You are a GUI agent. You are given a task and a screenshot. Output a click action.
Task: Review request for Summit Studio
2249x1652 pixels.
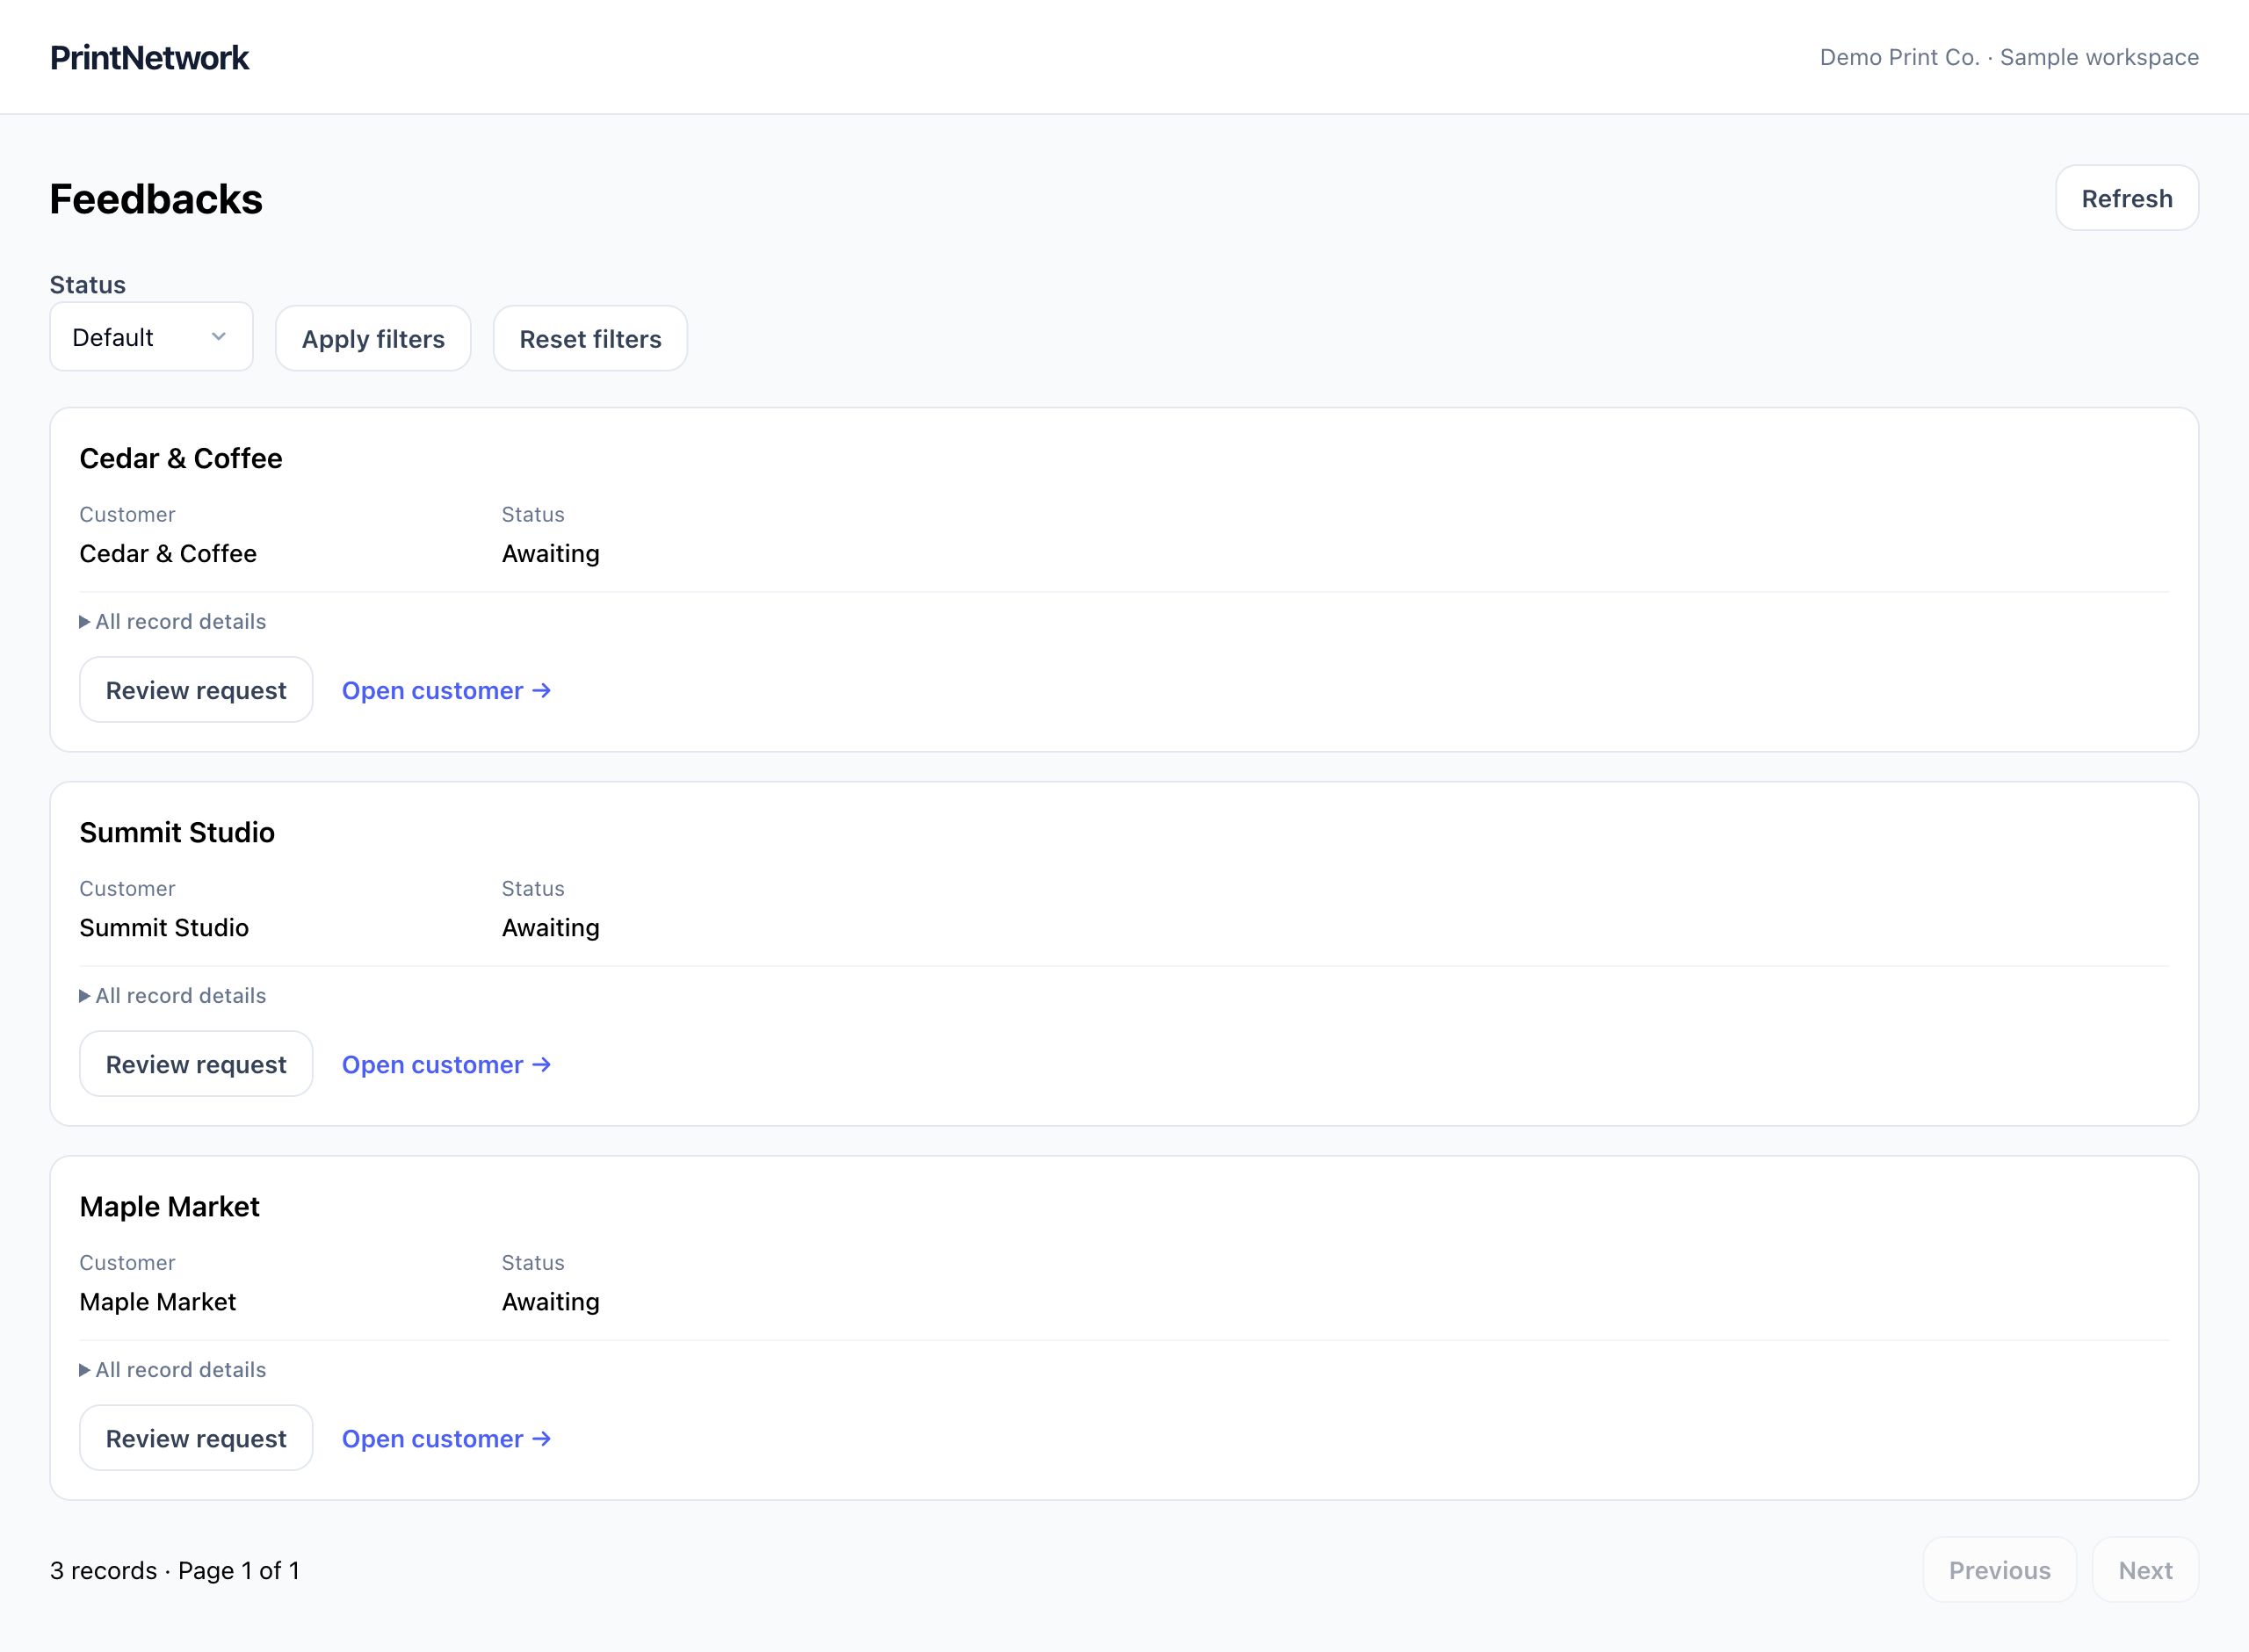click(x=196, y=1064)
